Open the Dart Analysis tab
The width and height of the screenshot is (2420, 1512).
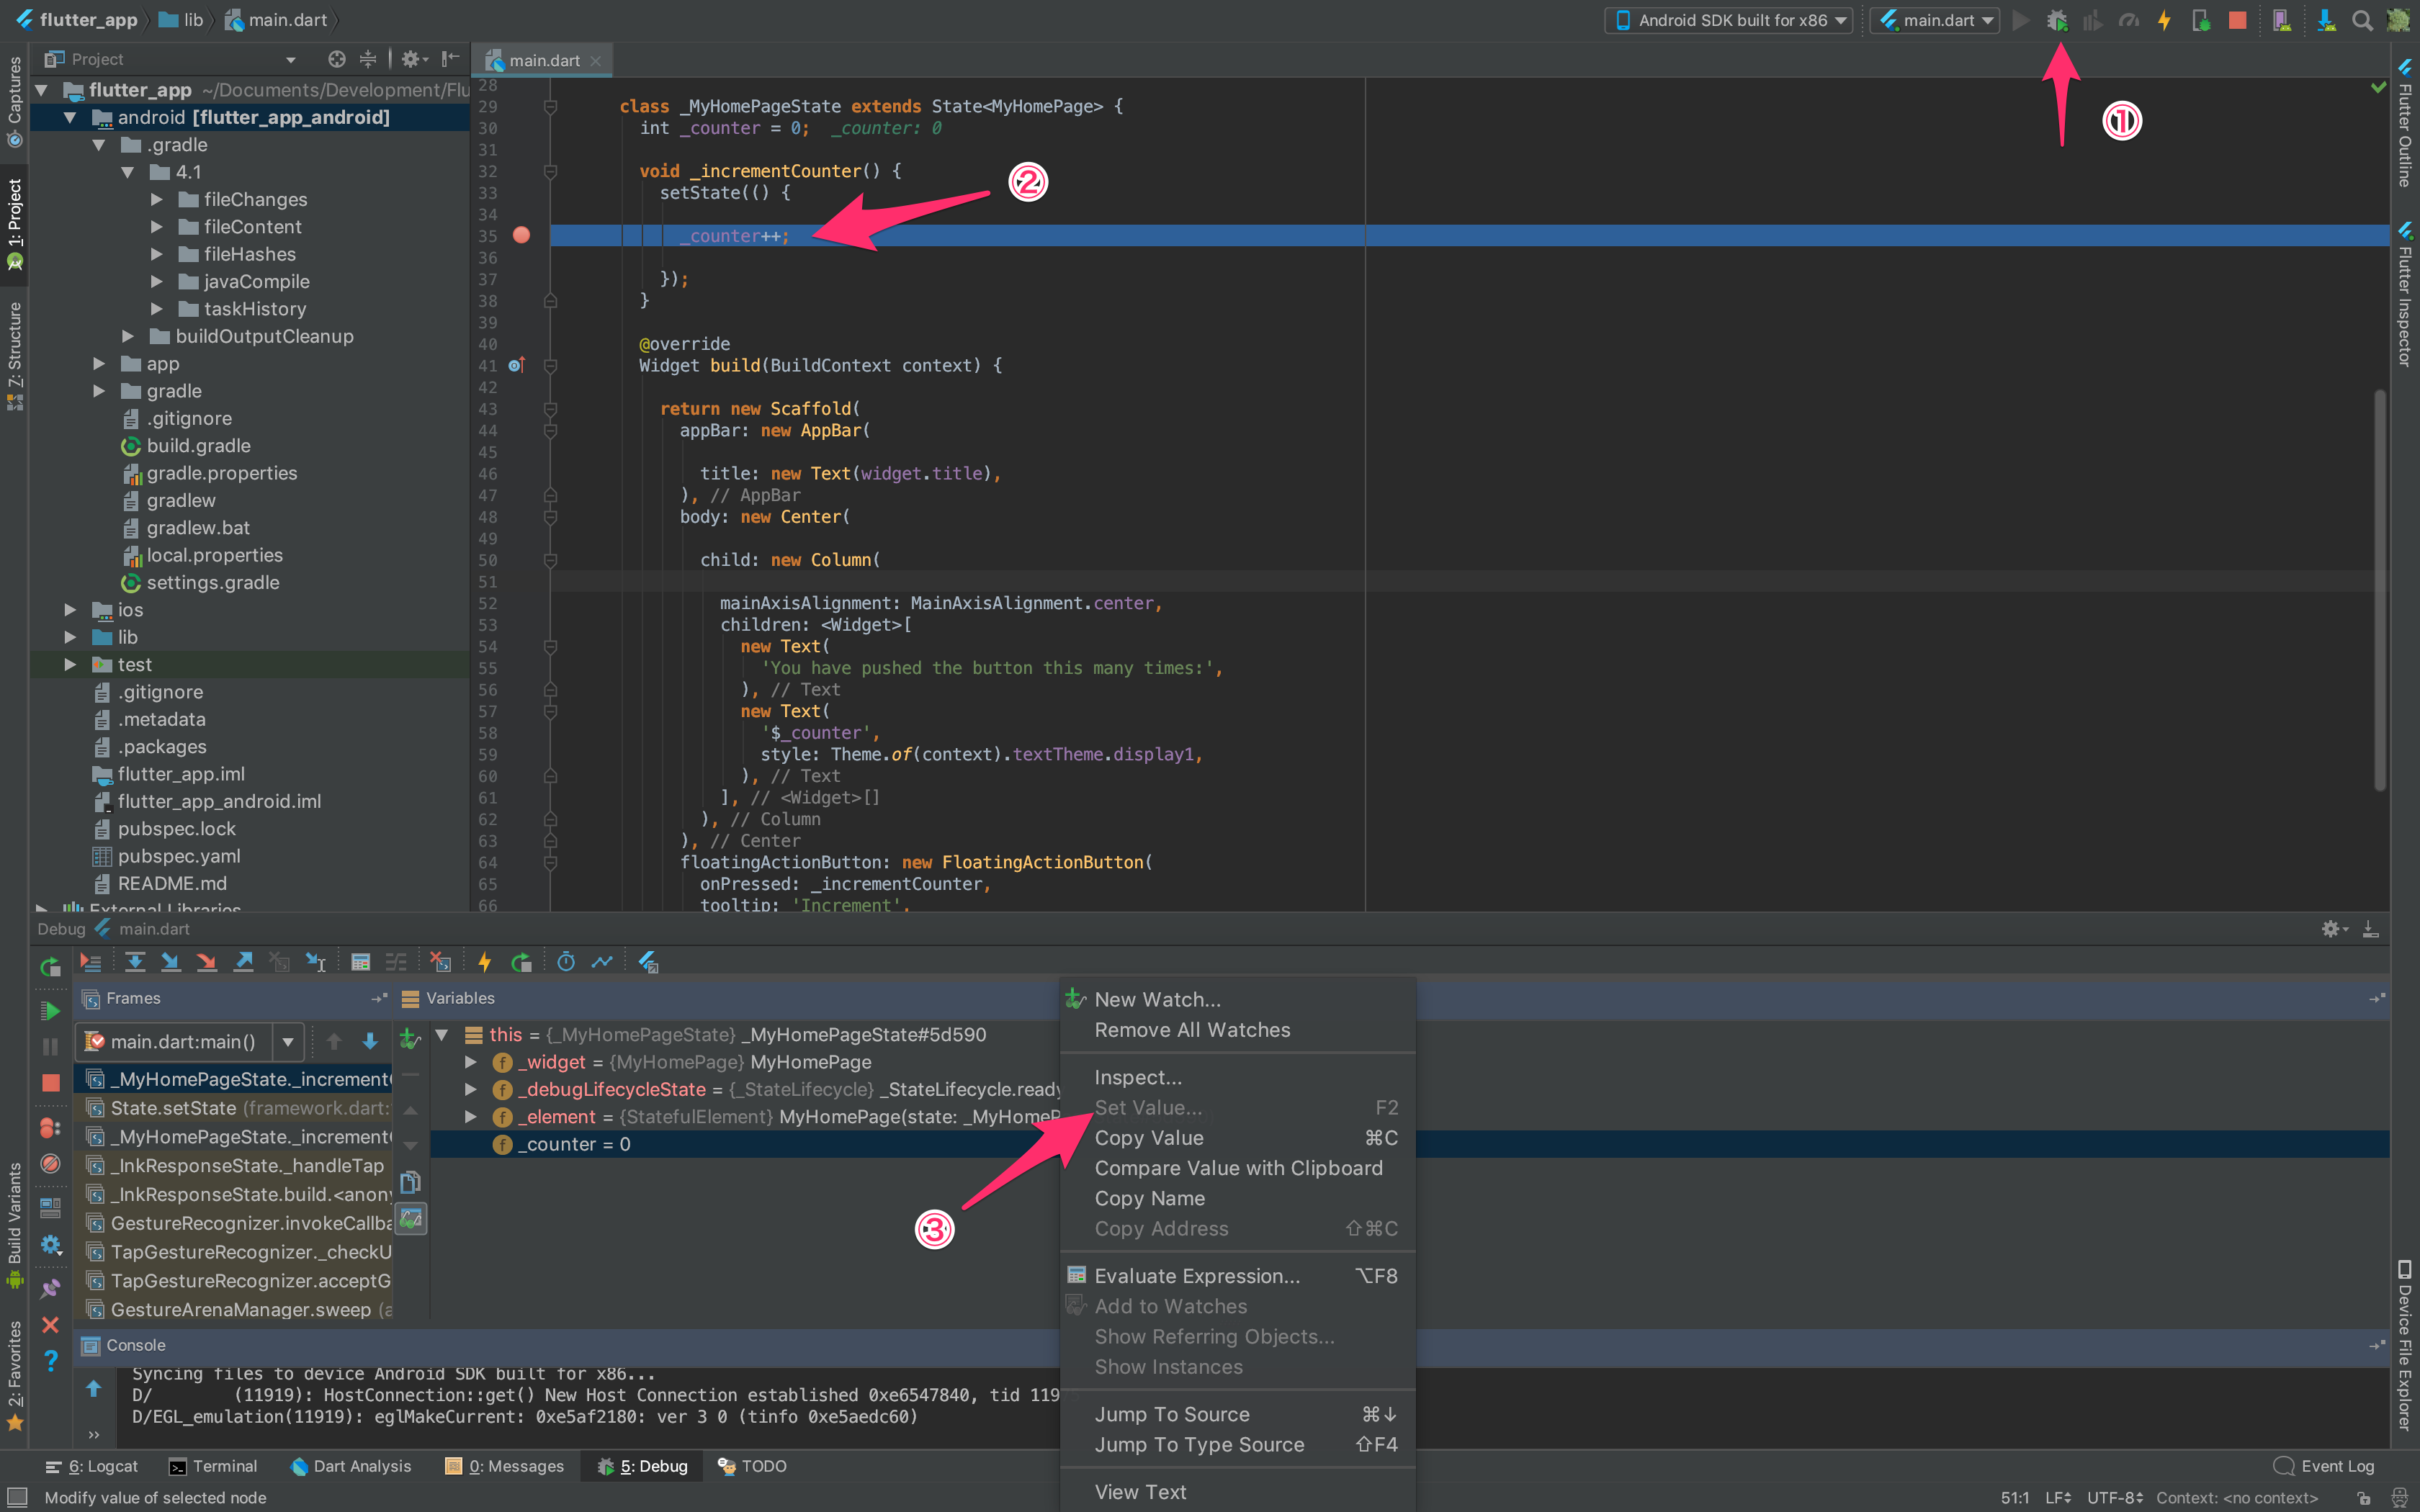(351, 1466)
